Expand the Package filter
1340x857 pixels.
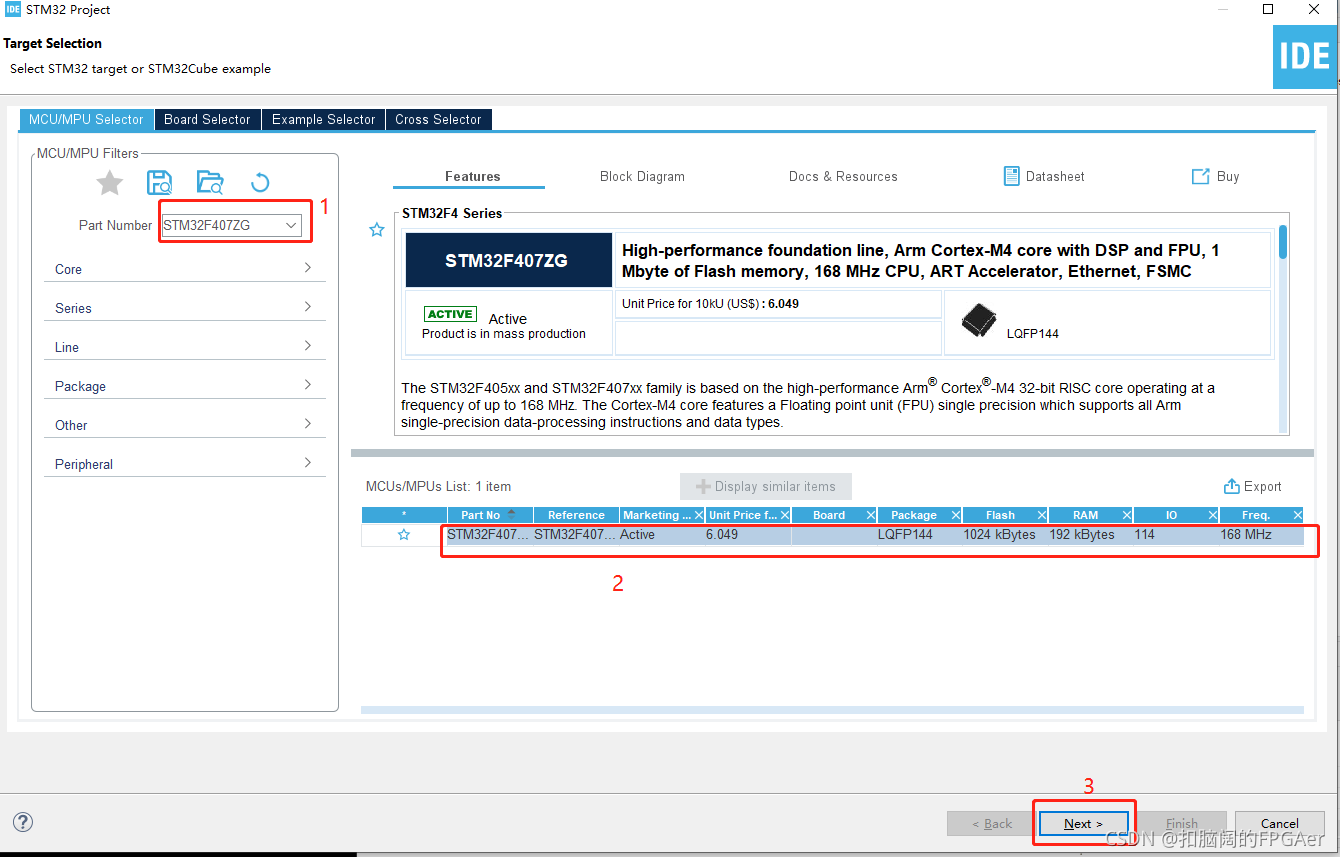pyautogui.click(x=185, y=385)
